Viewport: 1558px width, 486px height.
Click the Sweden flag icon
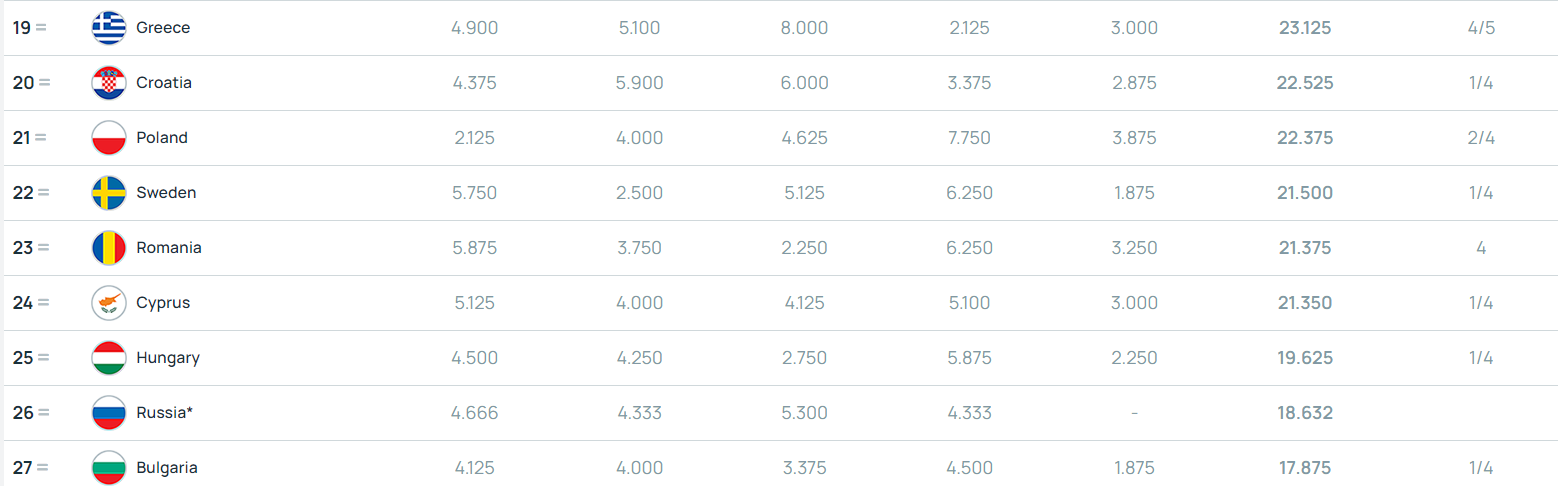click(x=108, y=193)
